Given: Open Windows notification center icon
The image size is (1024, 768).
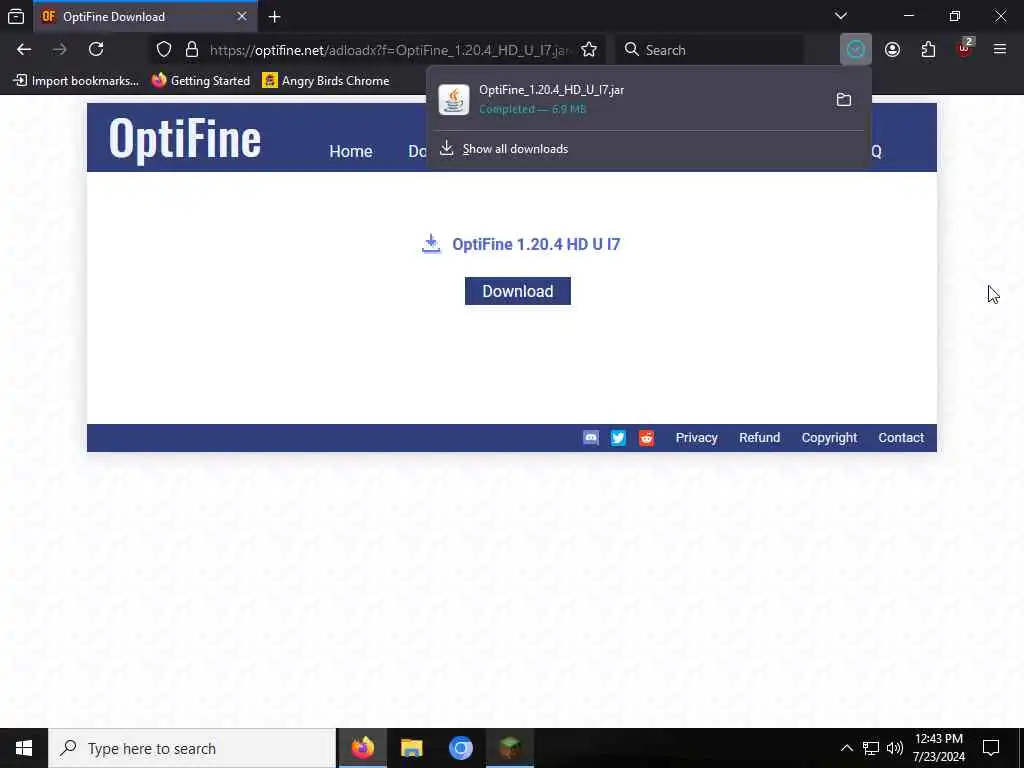Looking at the screenshot, I should click(x=991, y=748).
